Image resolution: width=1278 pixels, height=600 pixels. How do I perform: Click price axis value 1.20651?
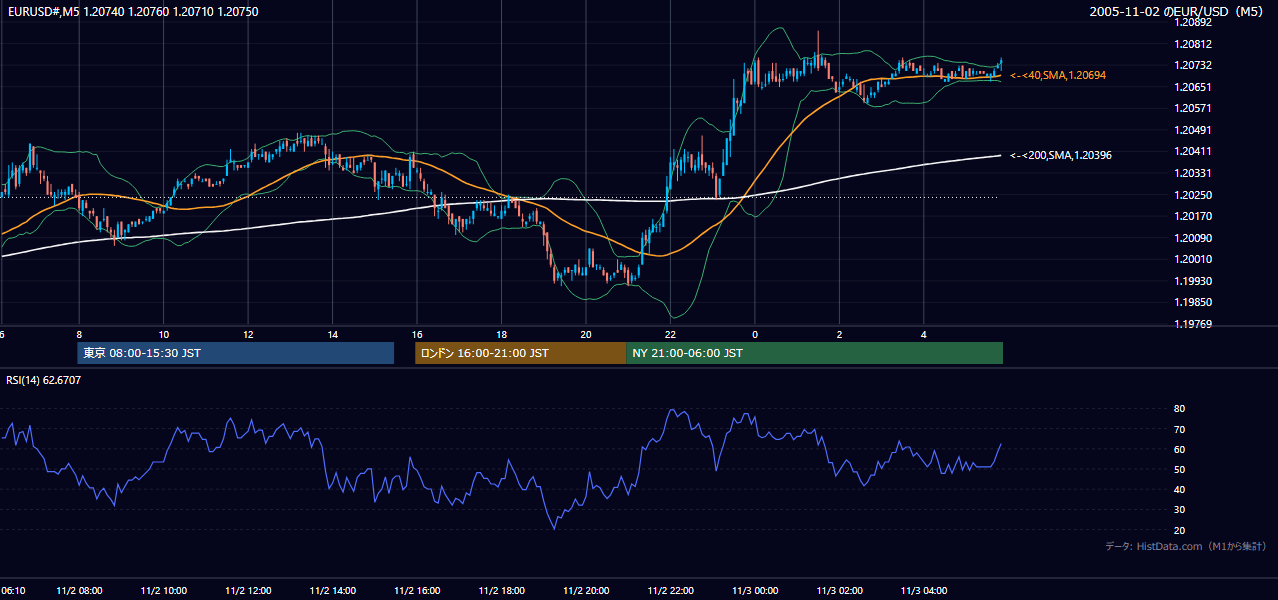click(1192, 87)
